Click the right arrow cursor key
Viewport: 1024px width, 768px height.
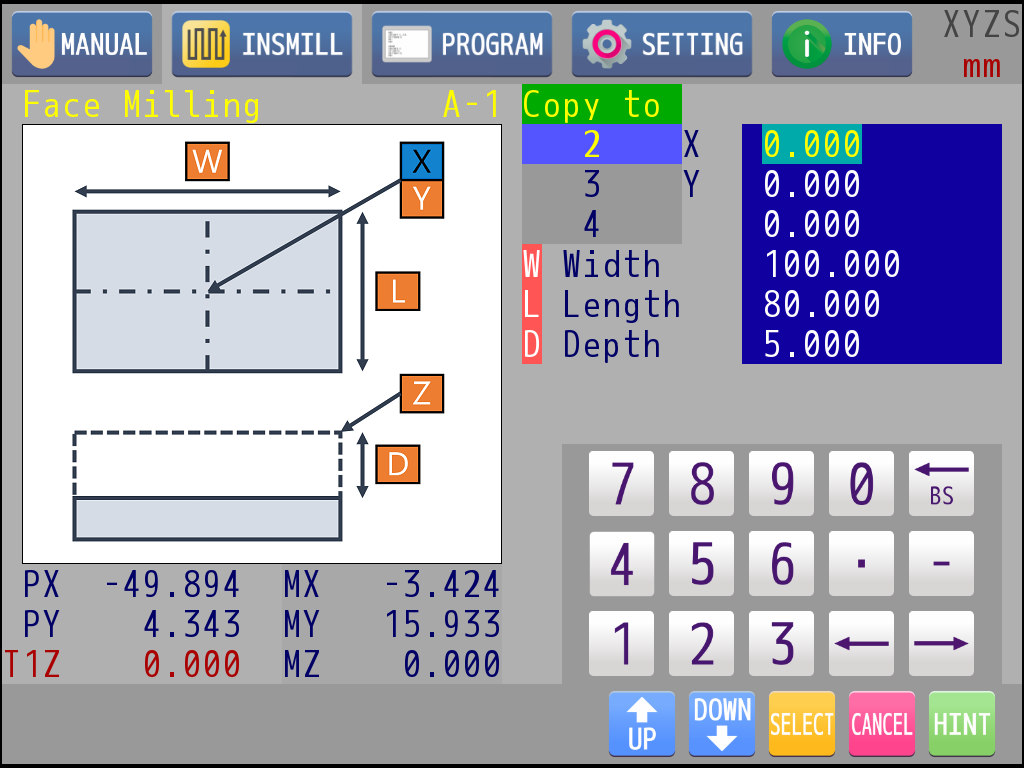941,644
